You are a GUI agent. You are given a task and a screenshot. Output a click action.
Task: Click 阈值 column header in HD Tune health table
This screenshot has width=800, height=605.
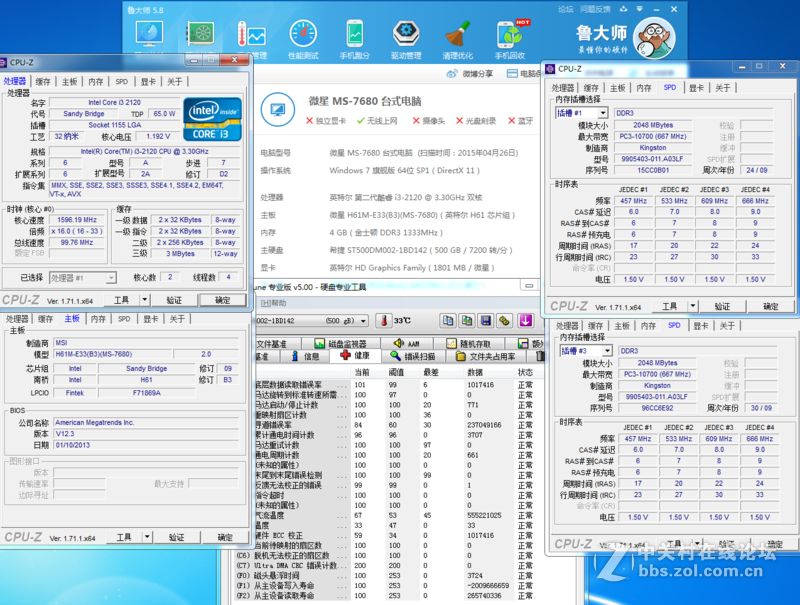(x=396, y=372)
